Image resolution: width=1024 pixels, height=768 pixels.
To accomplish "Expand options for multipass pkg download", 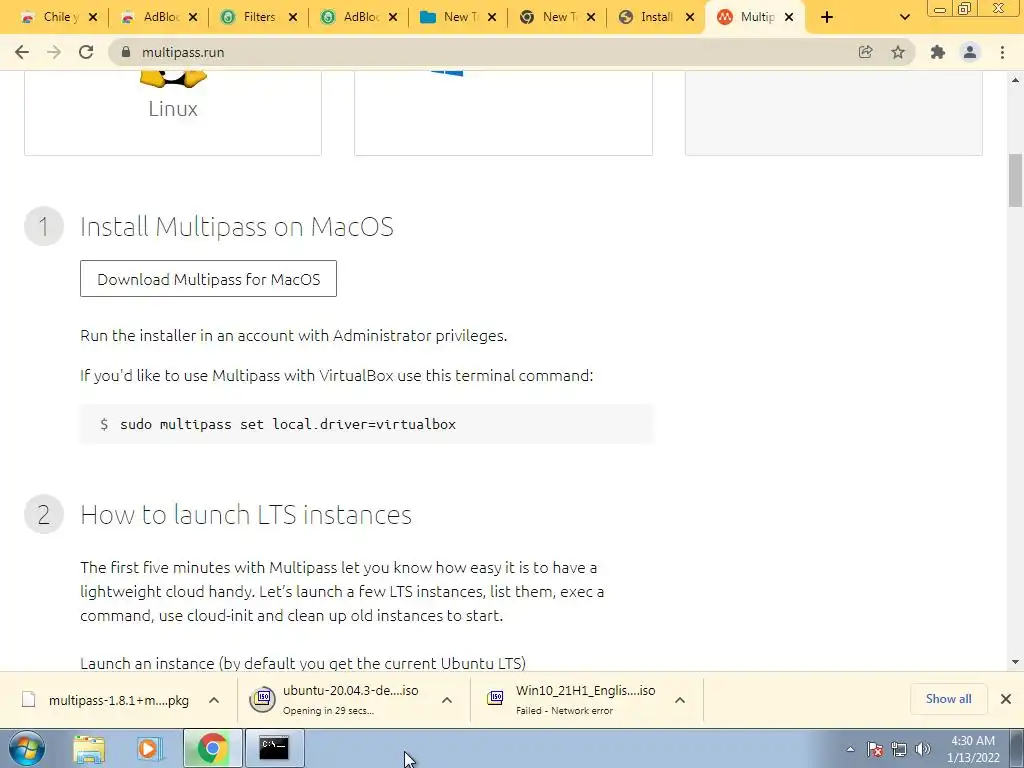I will tap(214, 700).
